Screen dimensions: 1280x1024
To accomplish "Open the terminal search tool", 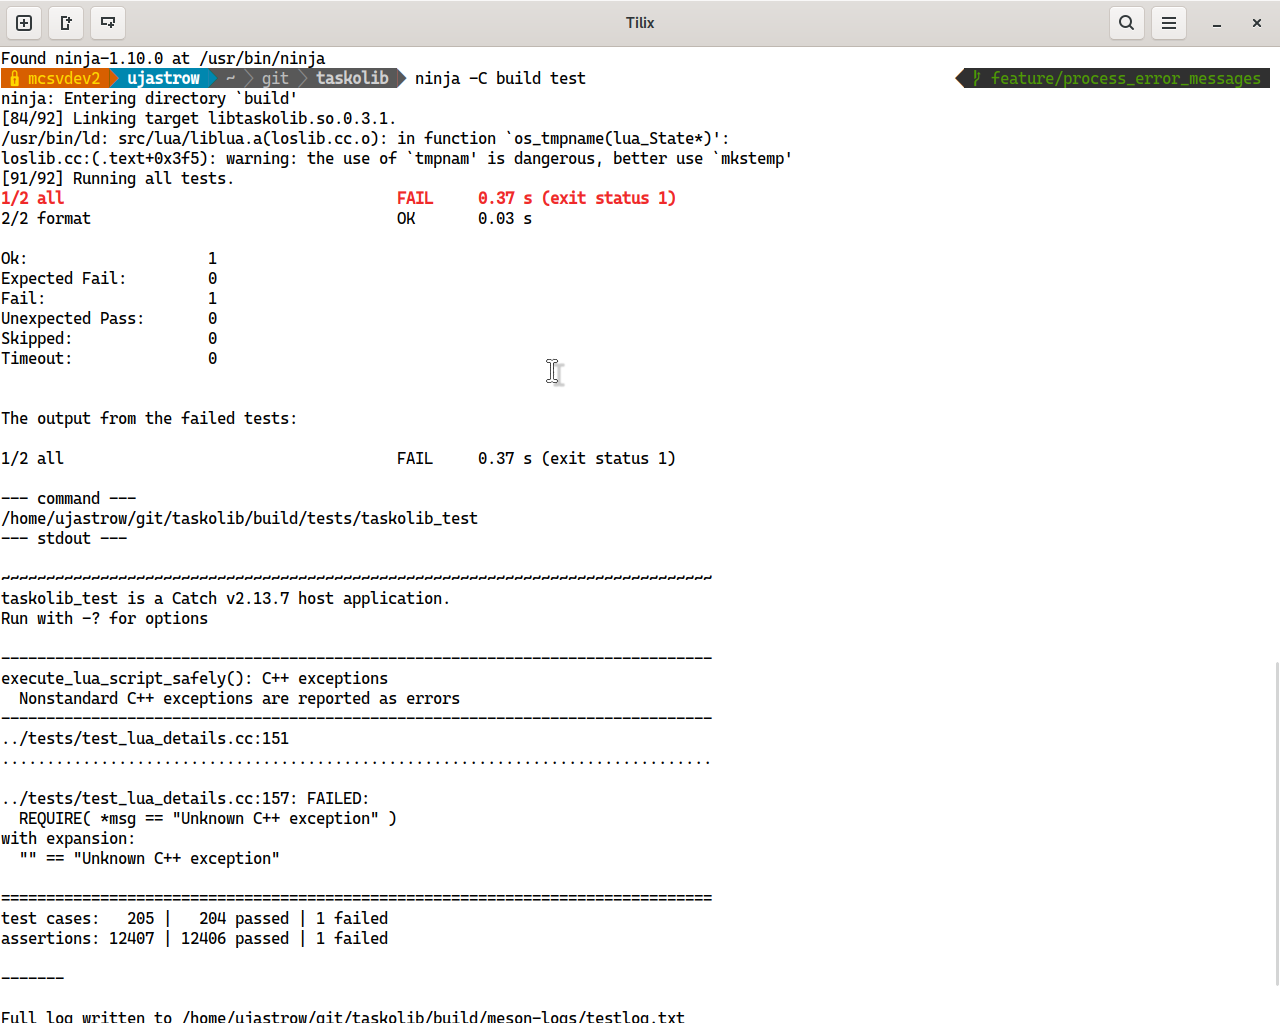I will pyautogui.click(x=1127, y=23).
